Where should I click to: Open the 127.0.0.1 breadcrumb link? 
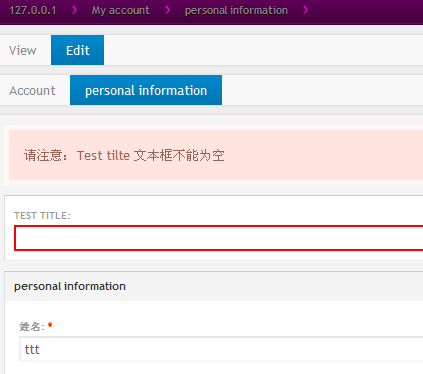point(33,10)
